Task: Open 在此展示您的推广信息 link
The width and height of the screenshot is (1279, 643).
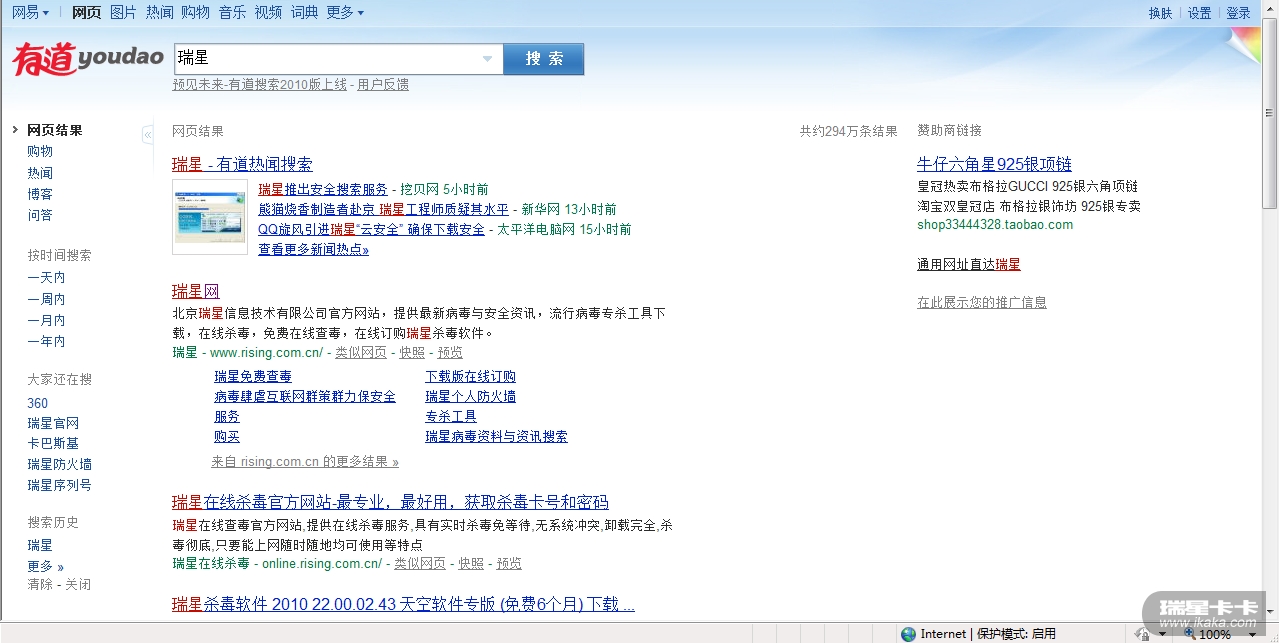Action: [x=982, y=302]
